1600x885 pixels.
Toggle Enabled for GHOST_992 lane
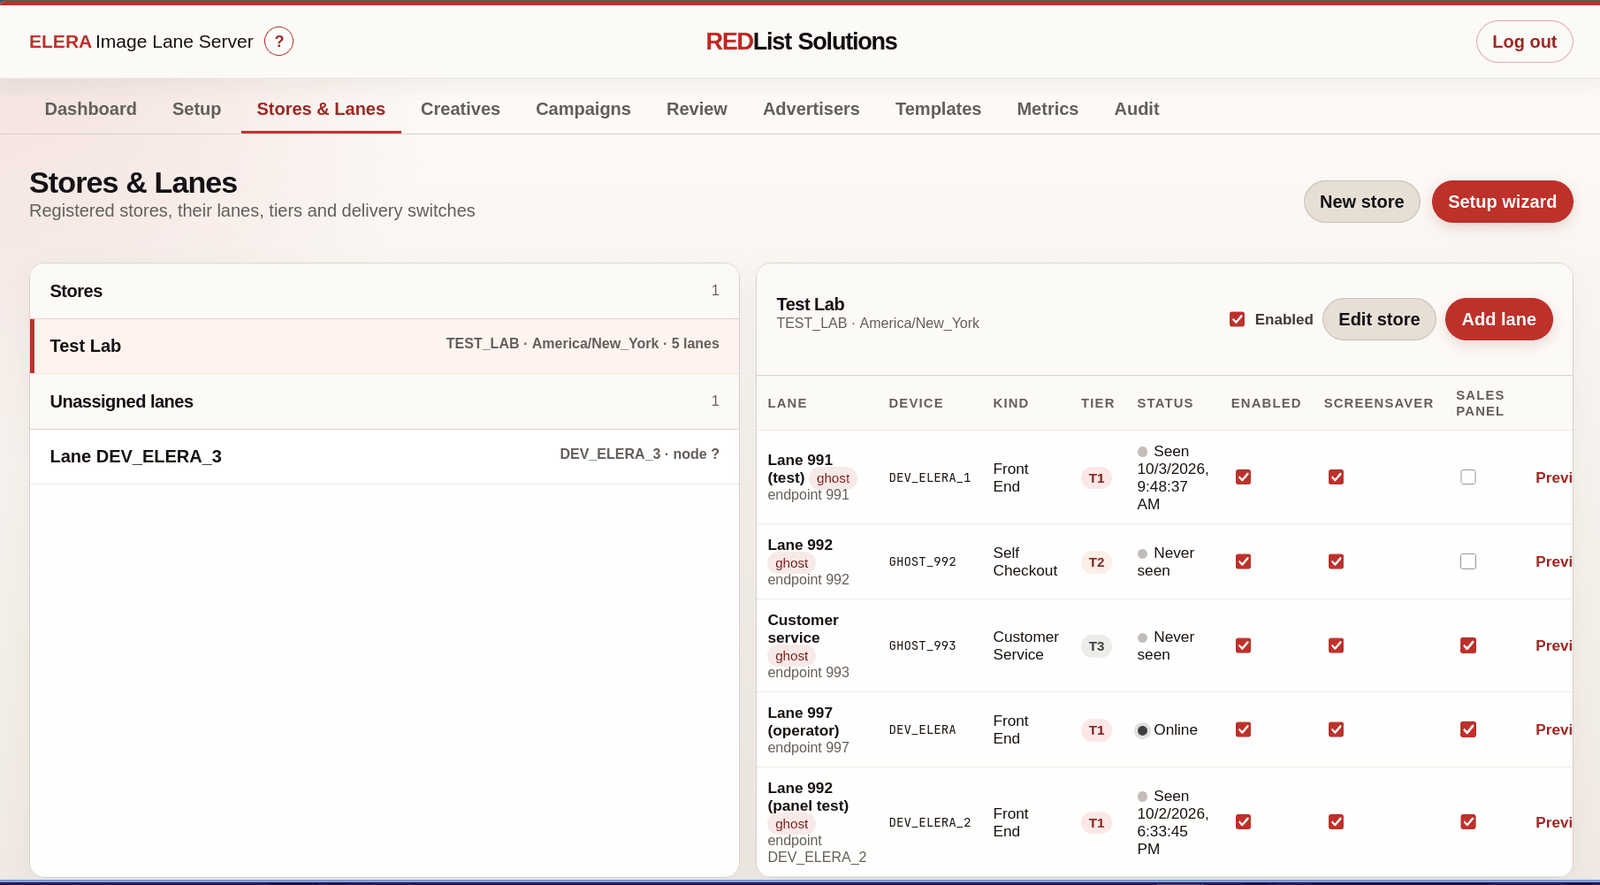(x=1243, y=561)
